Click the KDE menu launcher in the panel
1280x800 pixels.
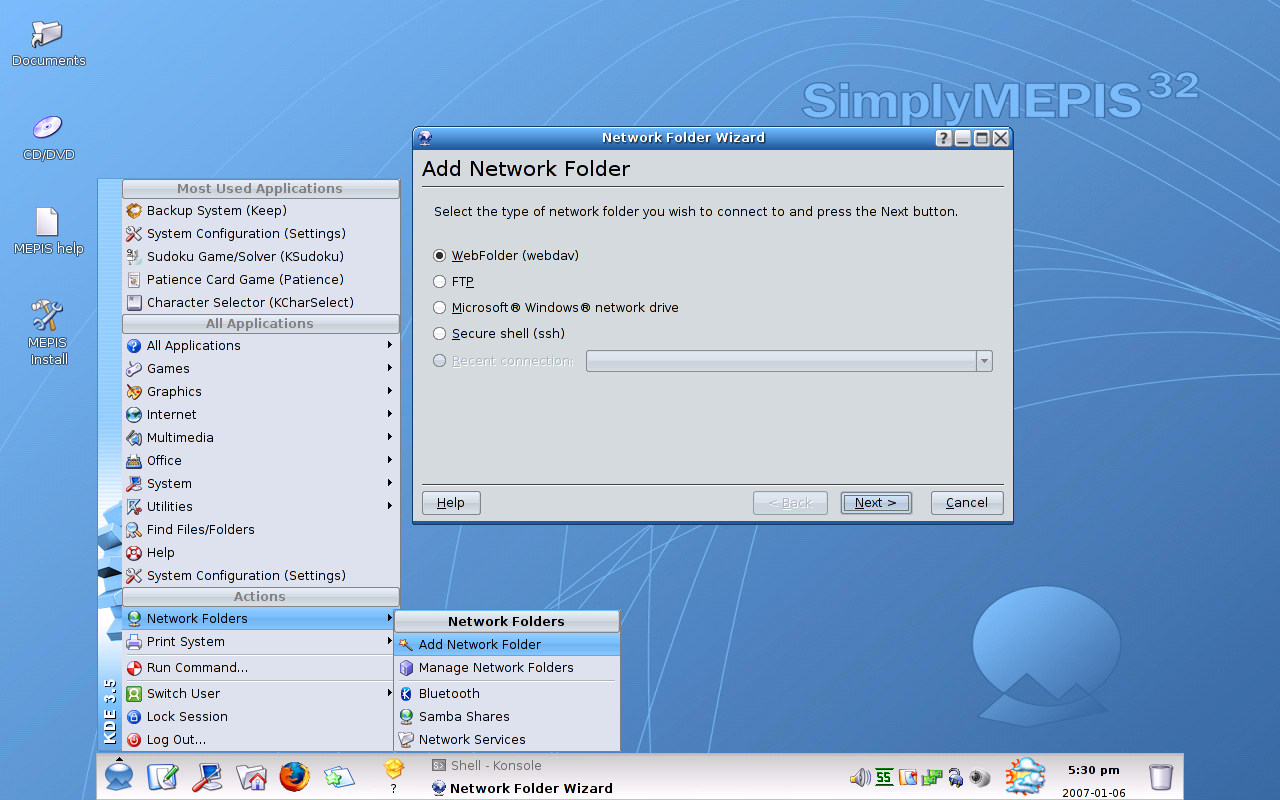tap(119, 775)
